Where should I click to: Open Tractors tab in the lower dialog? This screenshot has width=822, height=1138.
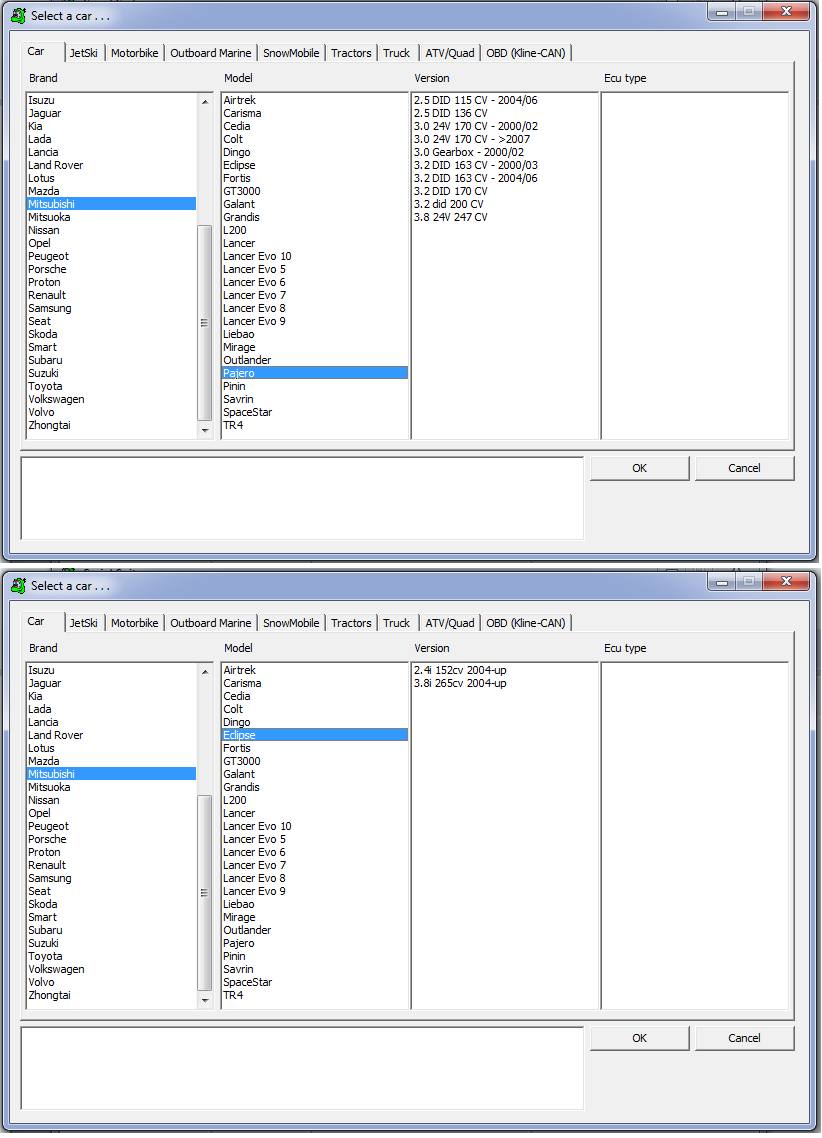[x=351, y=623]
